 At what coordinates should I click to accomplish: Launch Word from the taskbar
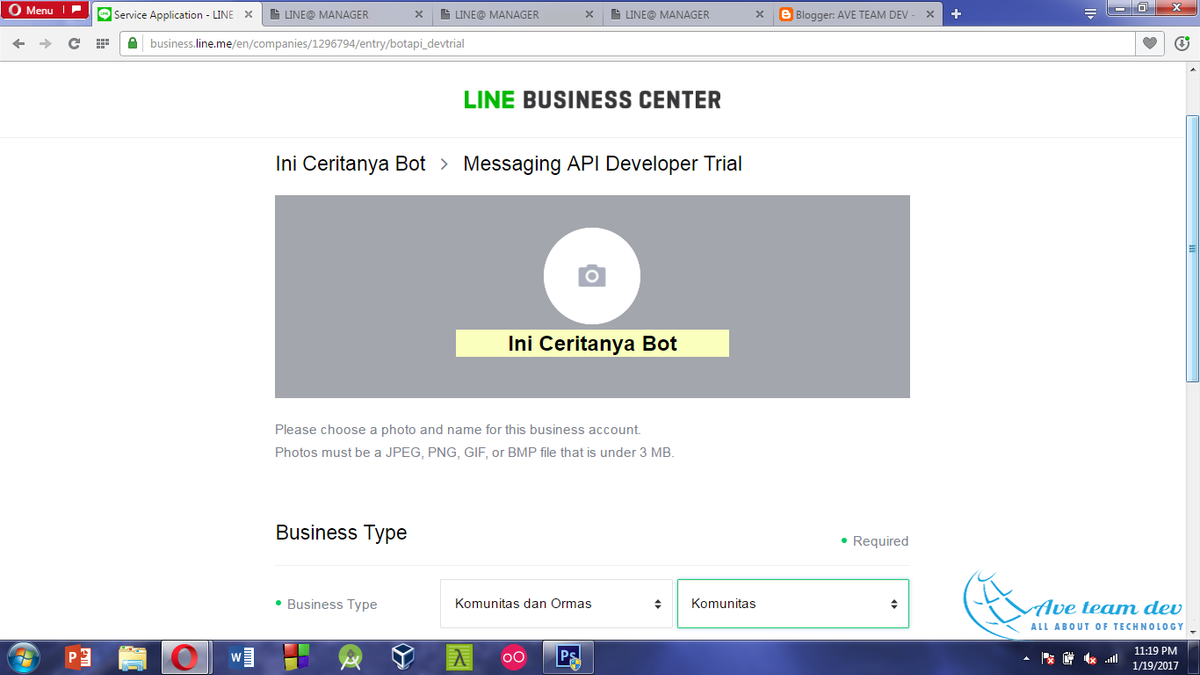point(241,658)
